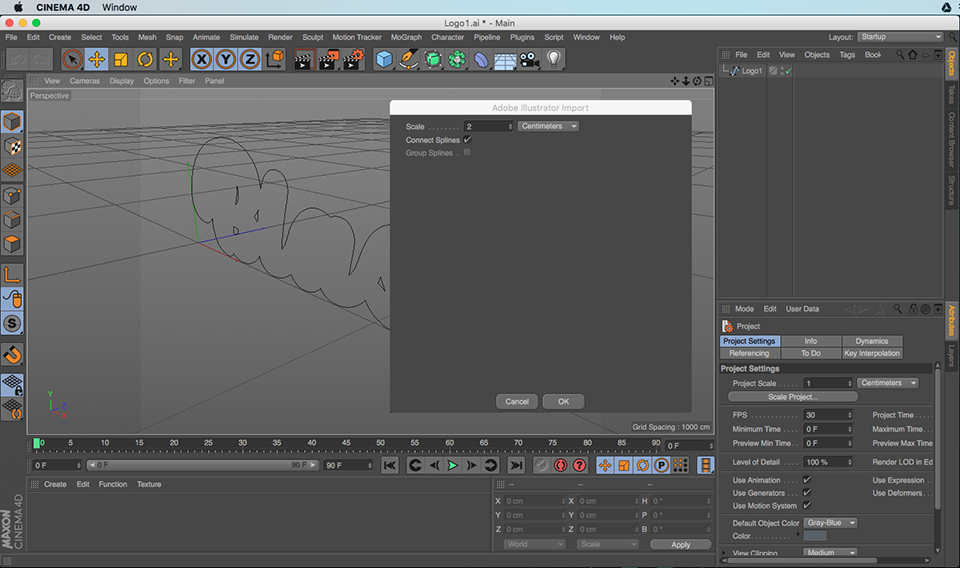Activate the Rotate tool in top toolbar

pyautogui.click(x=146, y=59)
